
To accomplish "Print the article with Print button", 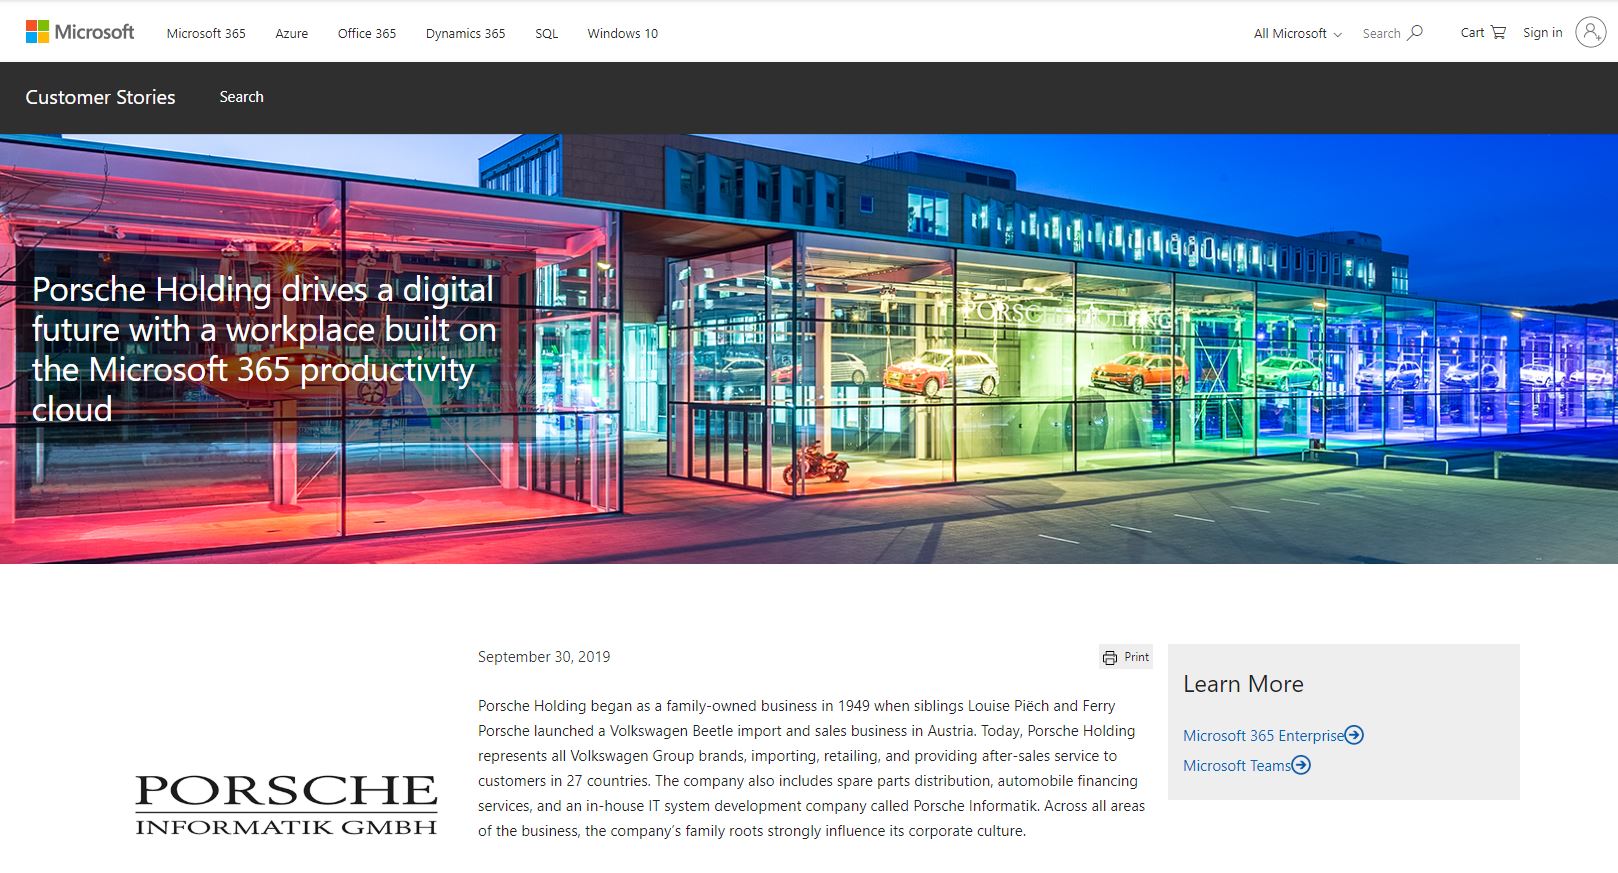I will coord(1126,657).
